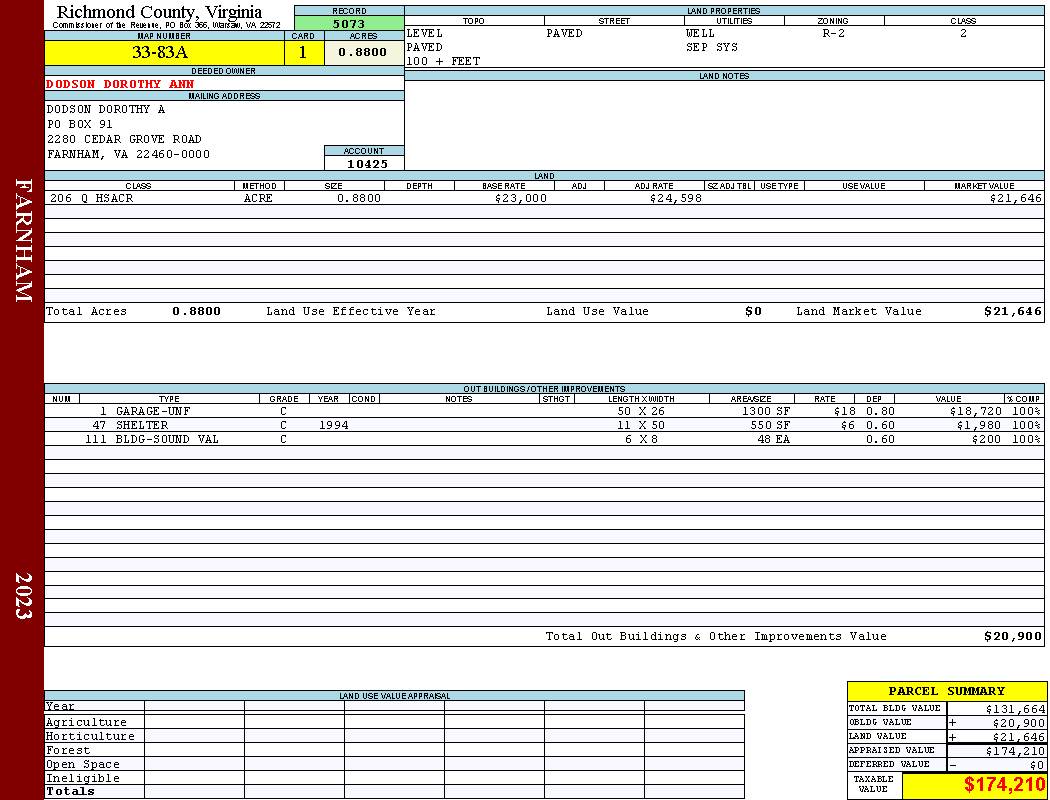
Task: Click garage area 1300 SF
Action: point(765,412)
